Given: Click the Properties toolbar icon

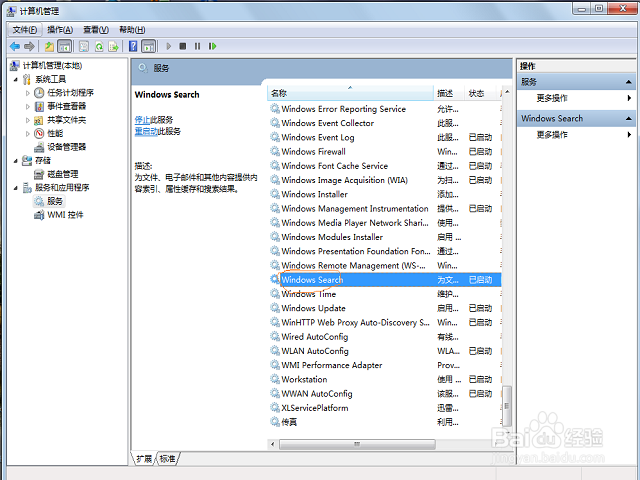Looking at the screenshot, I should click(x=84, y=47).
